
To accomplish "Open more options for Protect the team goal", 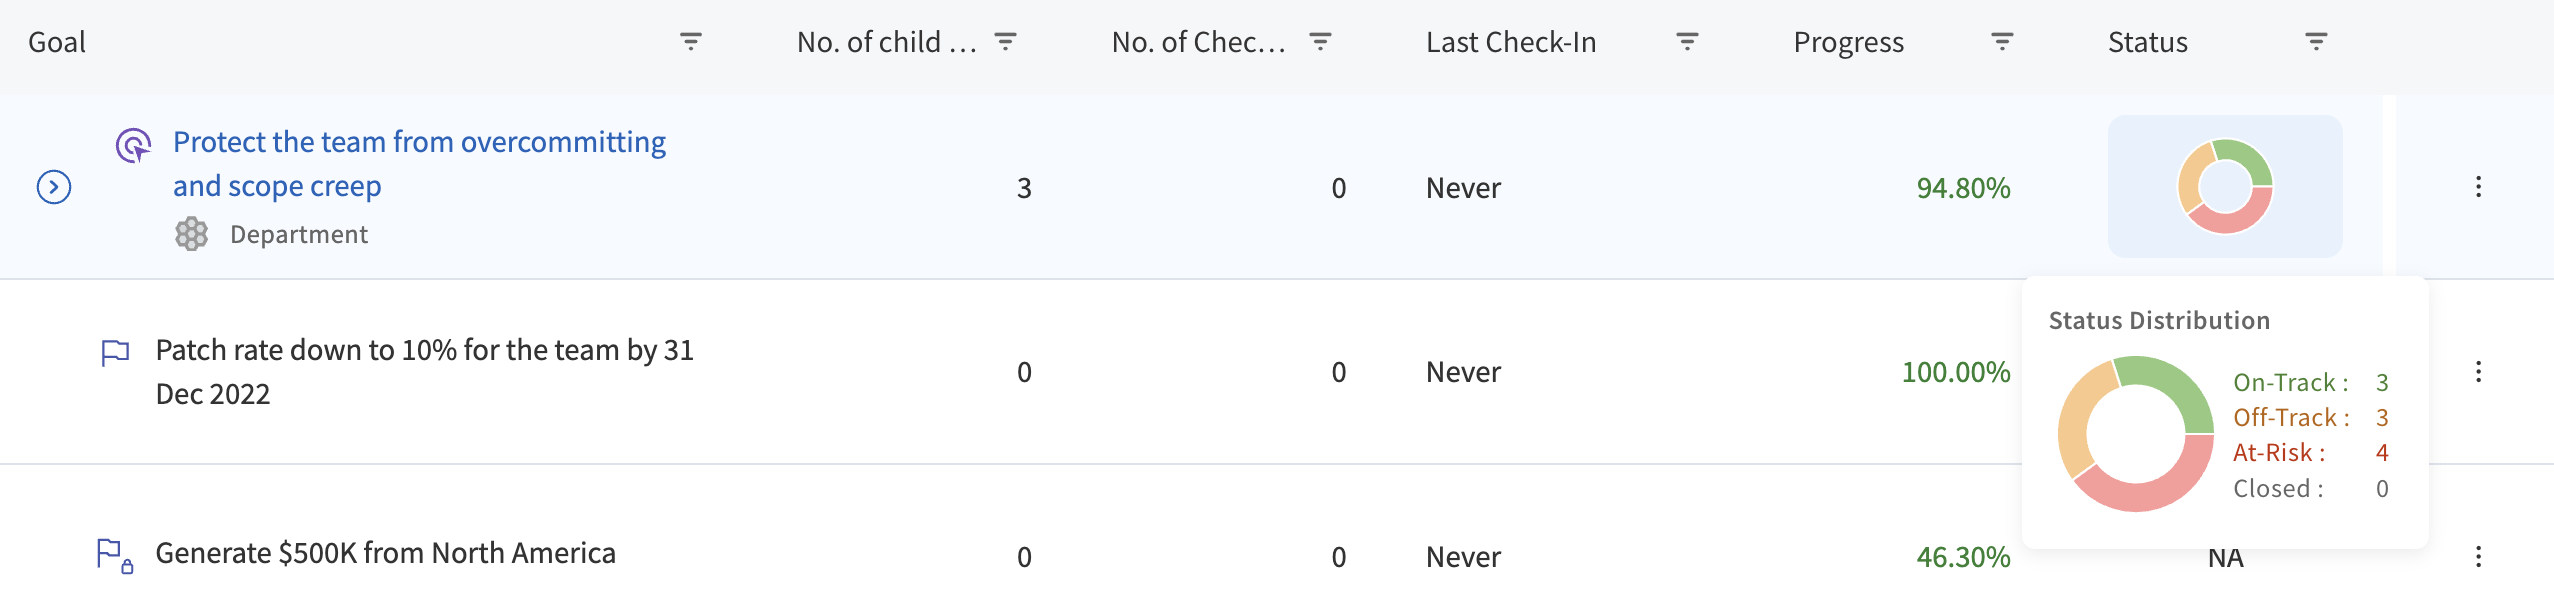I will pos(2478,187).
